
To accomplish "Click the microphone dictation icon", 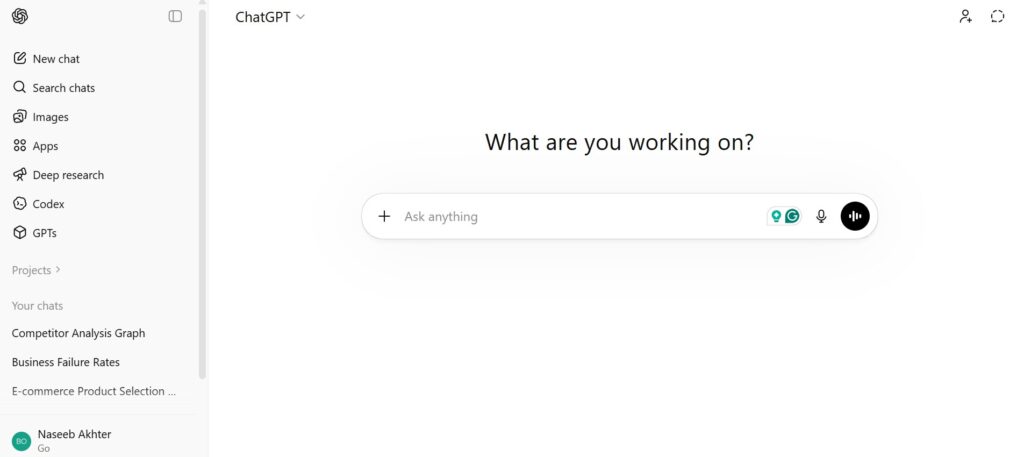I will [821, 216].
